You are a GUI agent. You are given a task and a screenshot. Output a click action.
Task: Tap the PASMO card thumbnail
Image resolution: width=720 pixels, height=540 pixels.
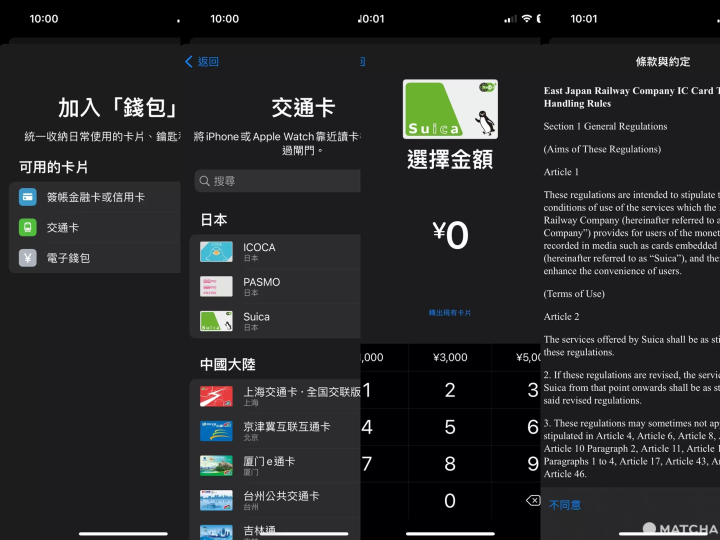click(216, 287)
